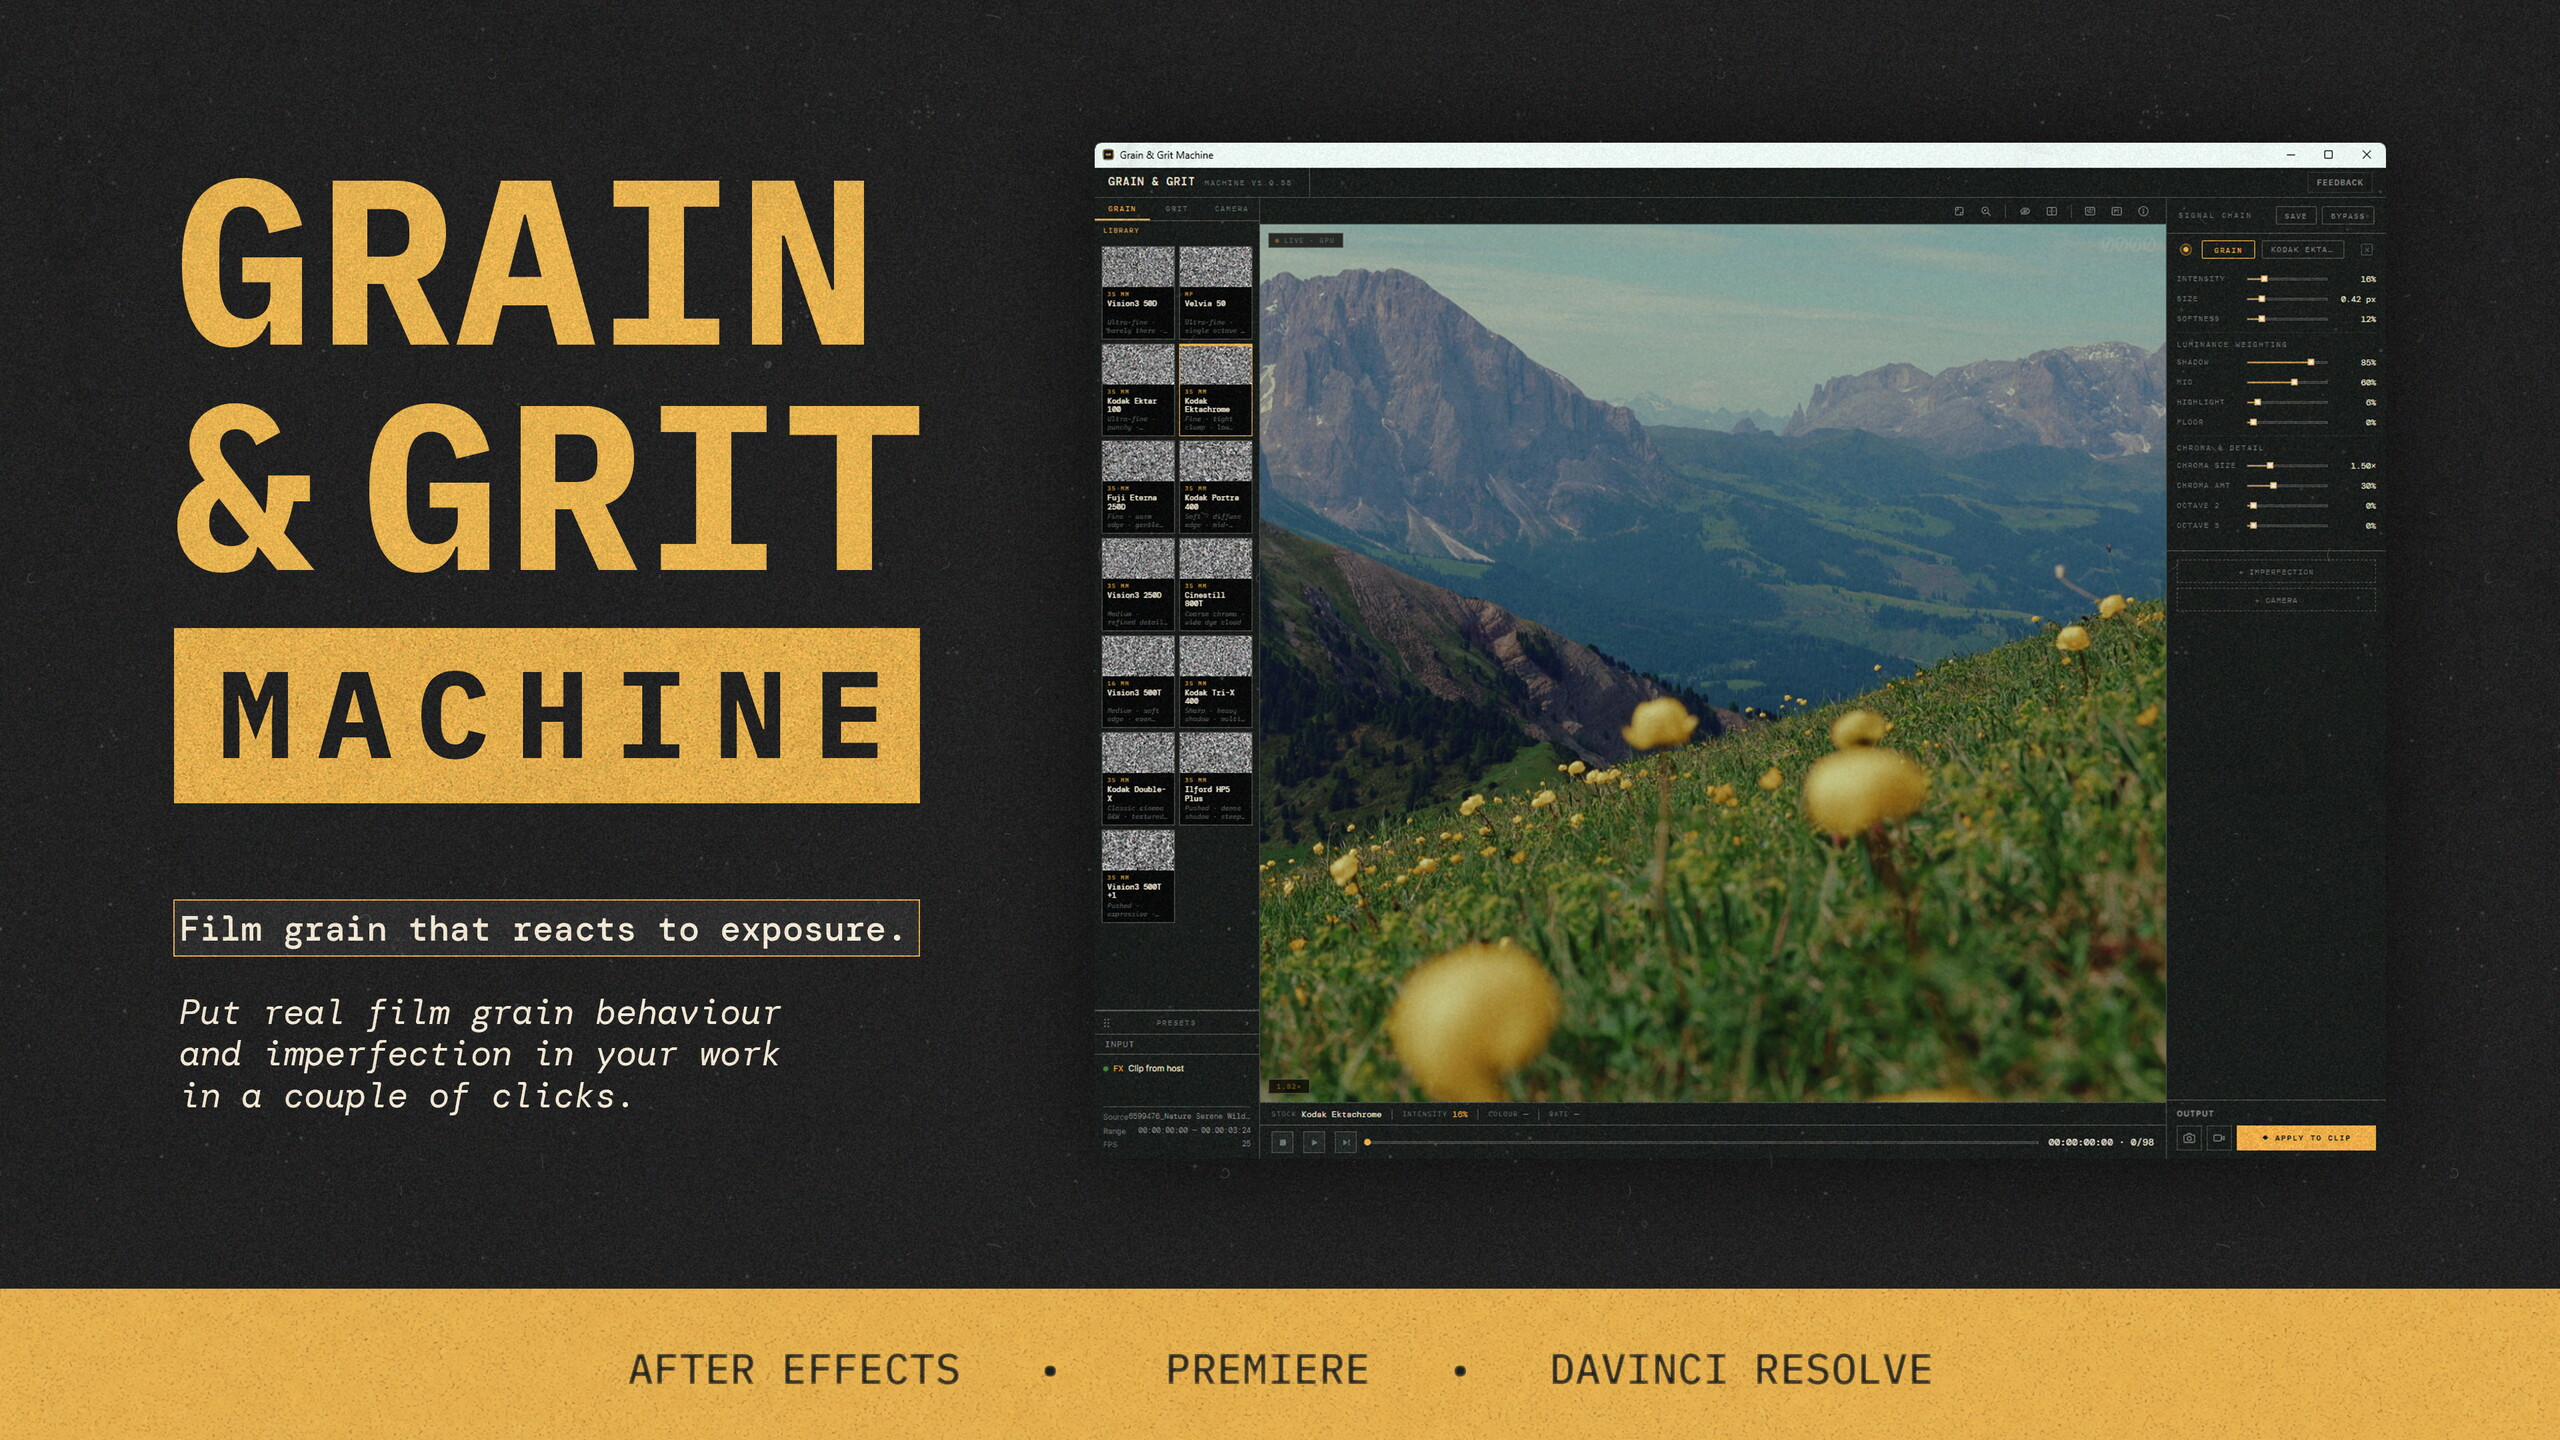Select the highlighted GRAIN module button
Viewport: 2560px width, 1440px height.
click(x=2228, y=250)
